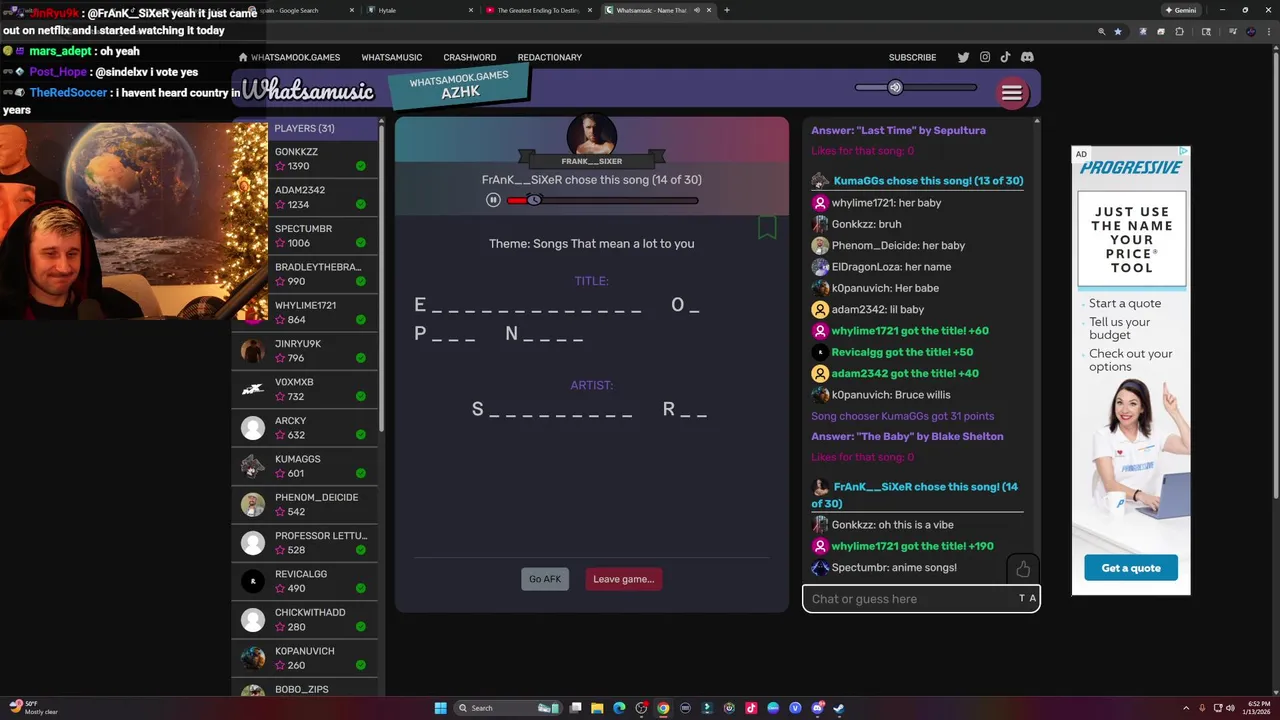Click the taskbar Search box
The width and height of the screenshot is (1280, 720).
point(509,708)
